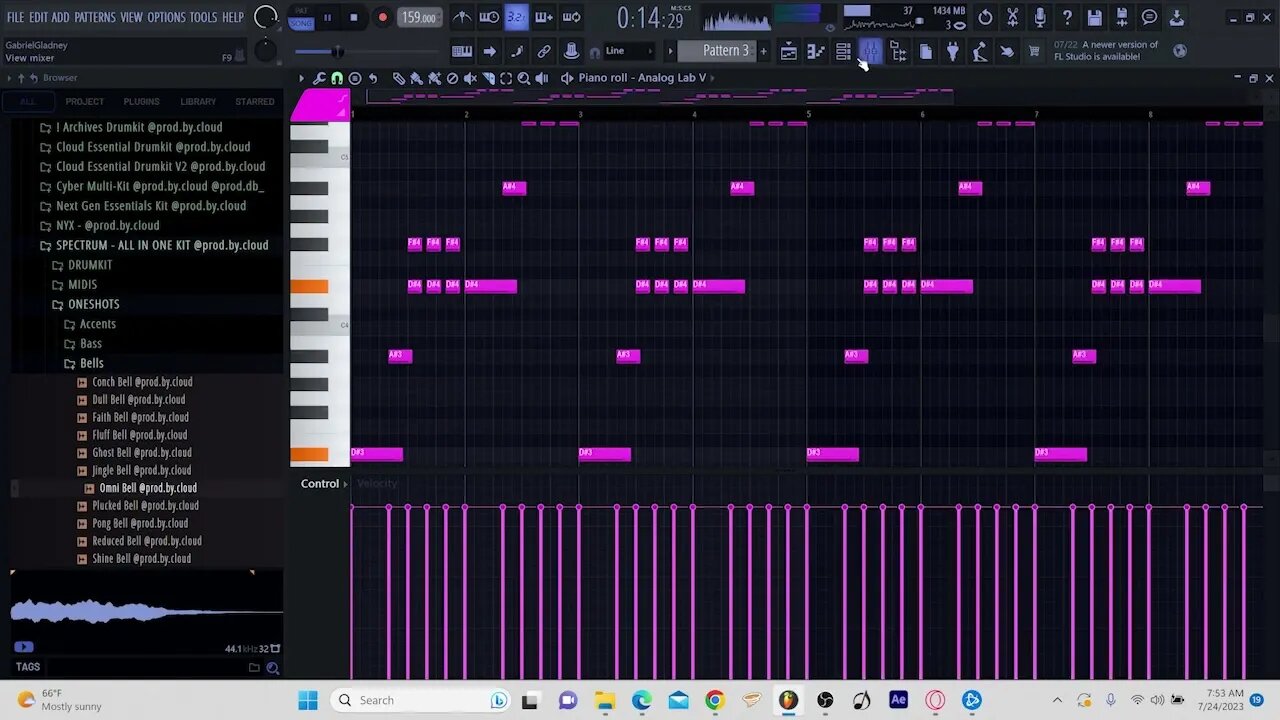This screenshot has width=1280, height=720.
Task: Click the piano roll stamp chord icon
Action: (355, 78)
